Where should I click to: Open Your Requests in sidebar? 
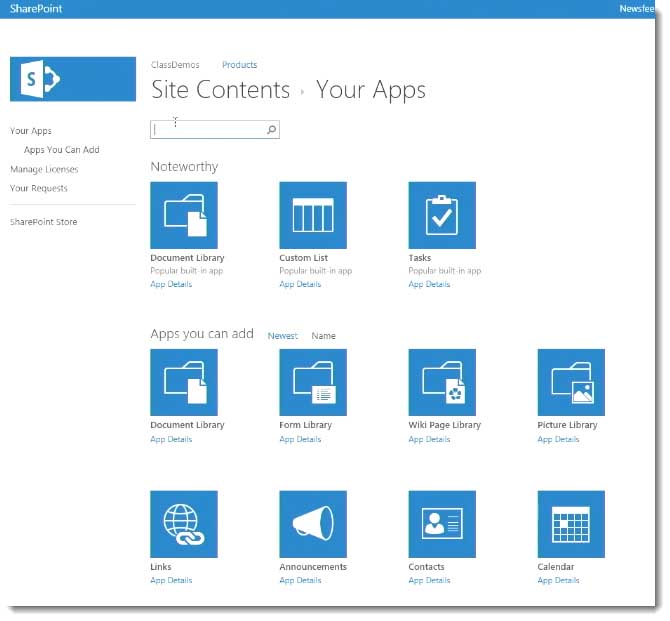point(38,188)
